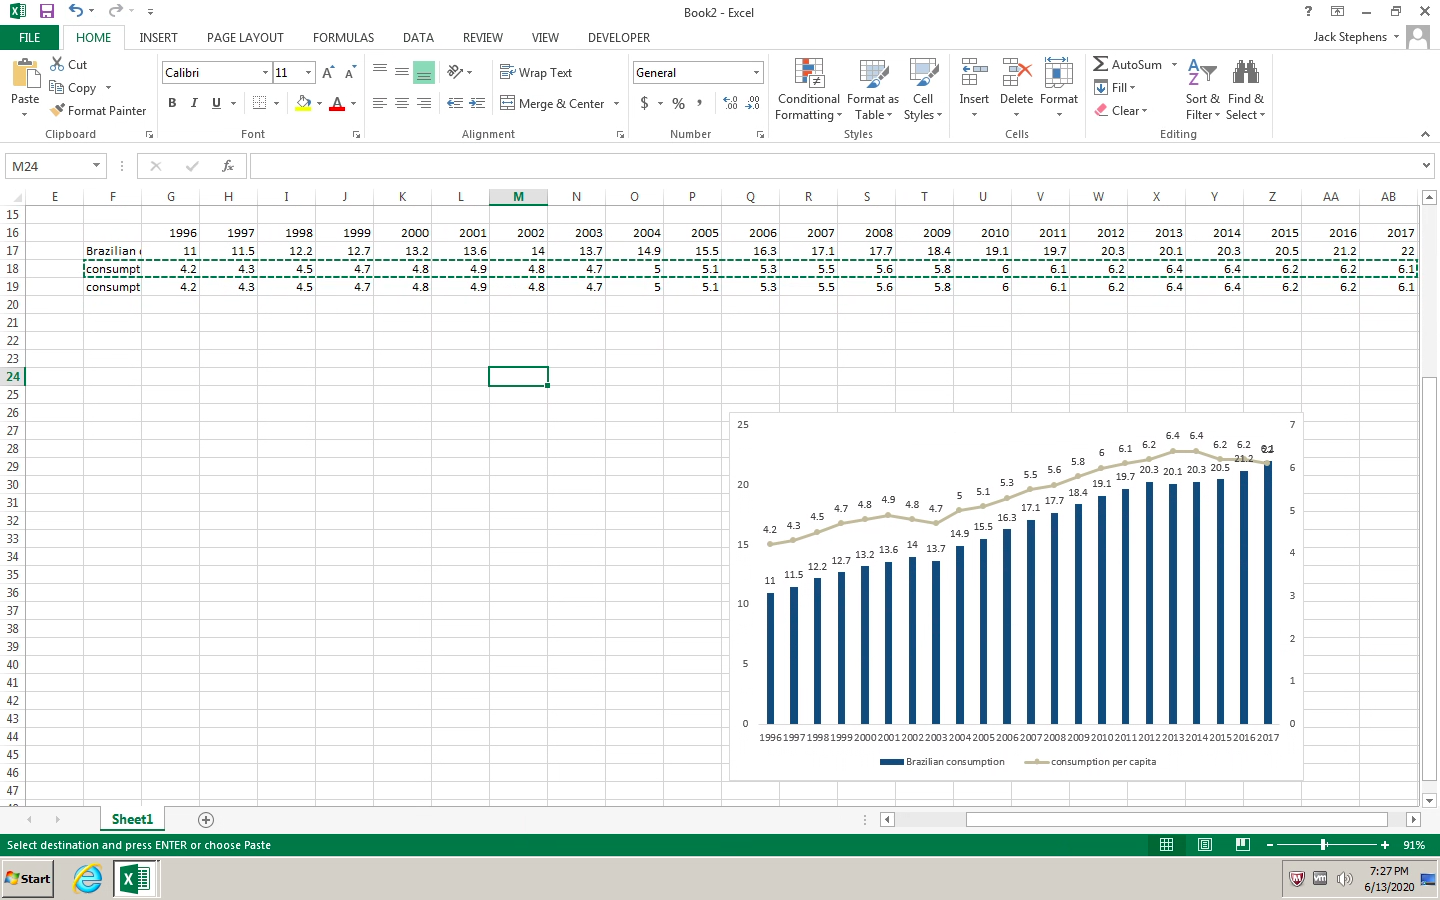1440x900 pixels.
Task: Click the AutoSum button
Action: pyautogui.click(x=1127, y=65)
